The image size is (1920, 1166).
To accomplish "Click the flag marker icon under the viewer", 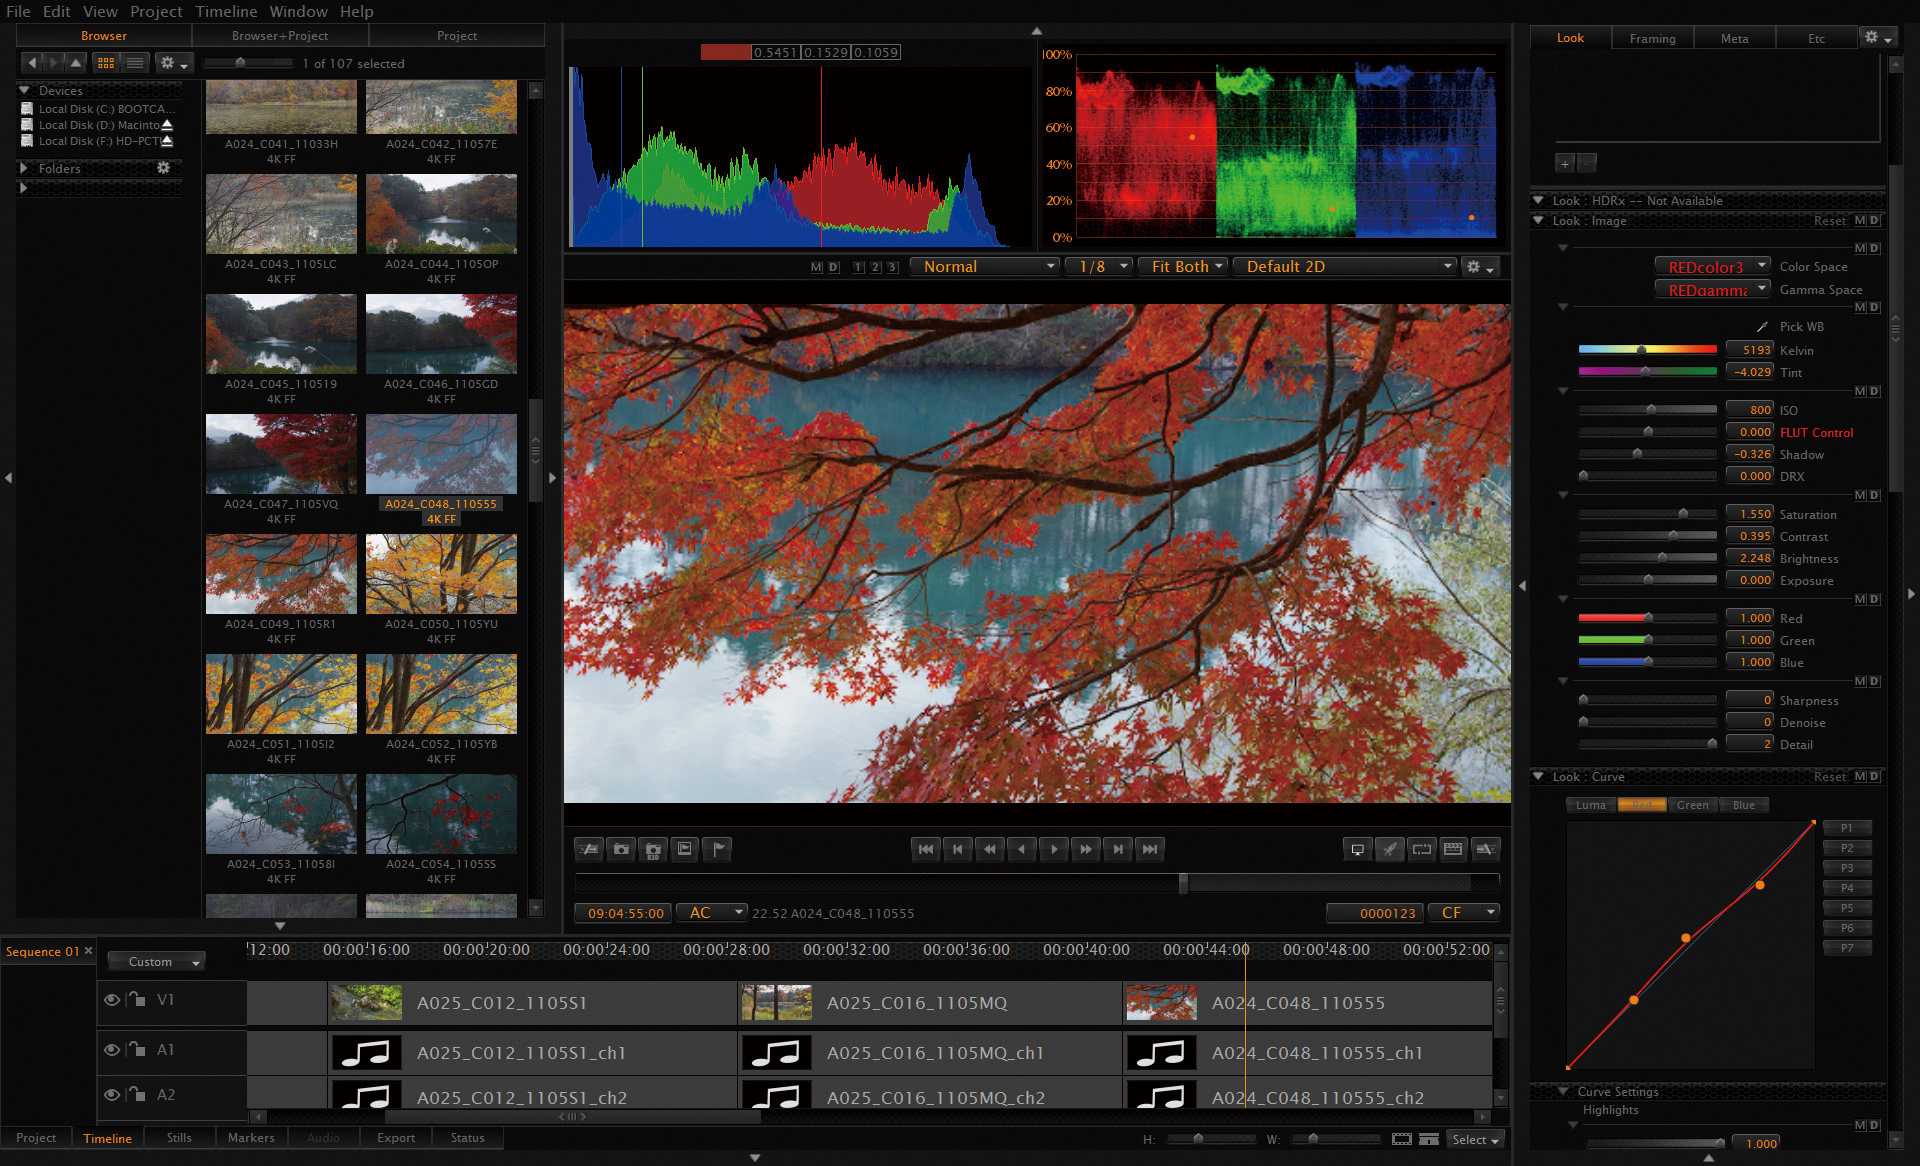I will click(x=717, y=849).
